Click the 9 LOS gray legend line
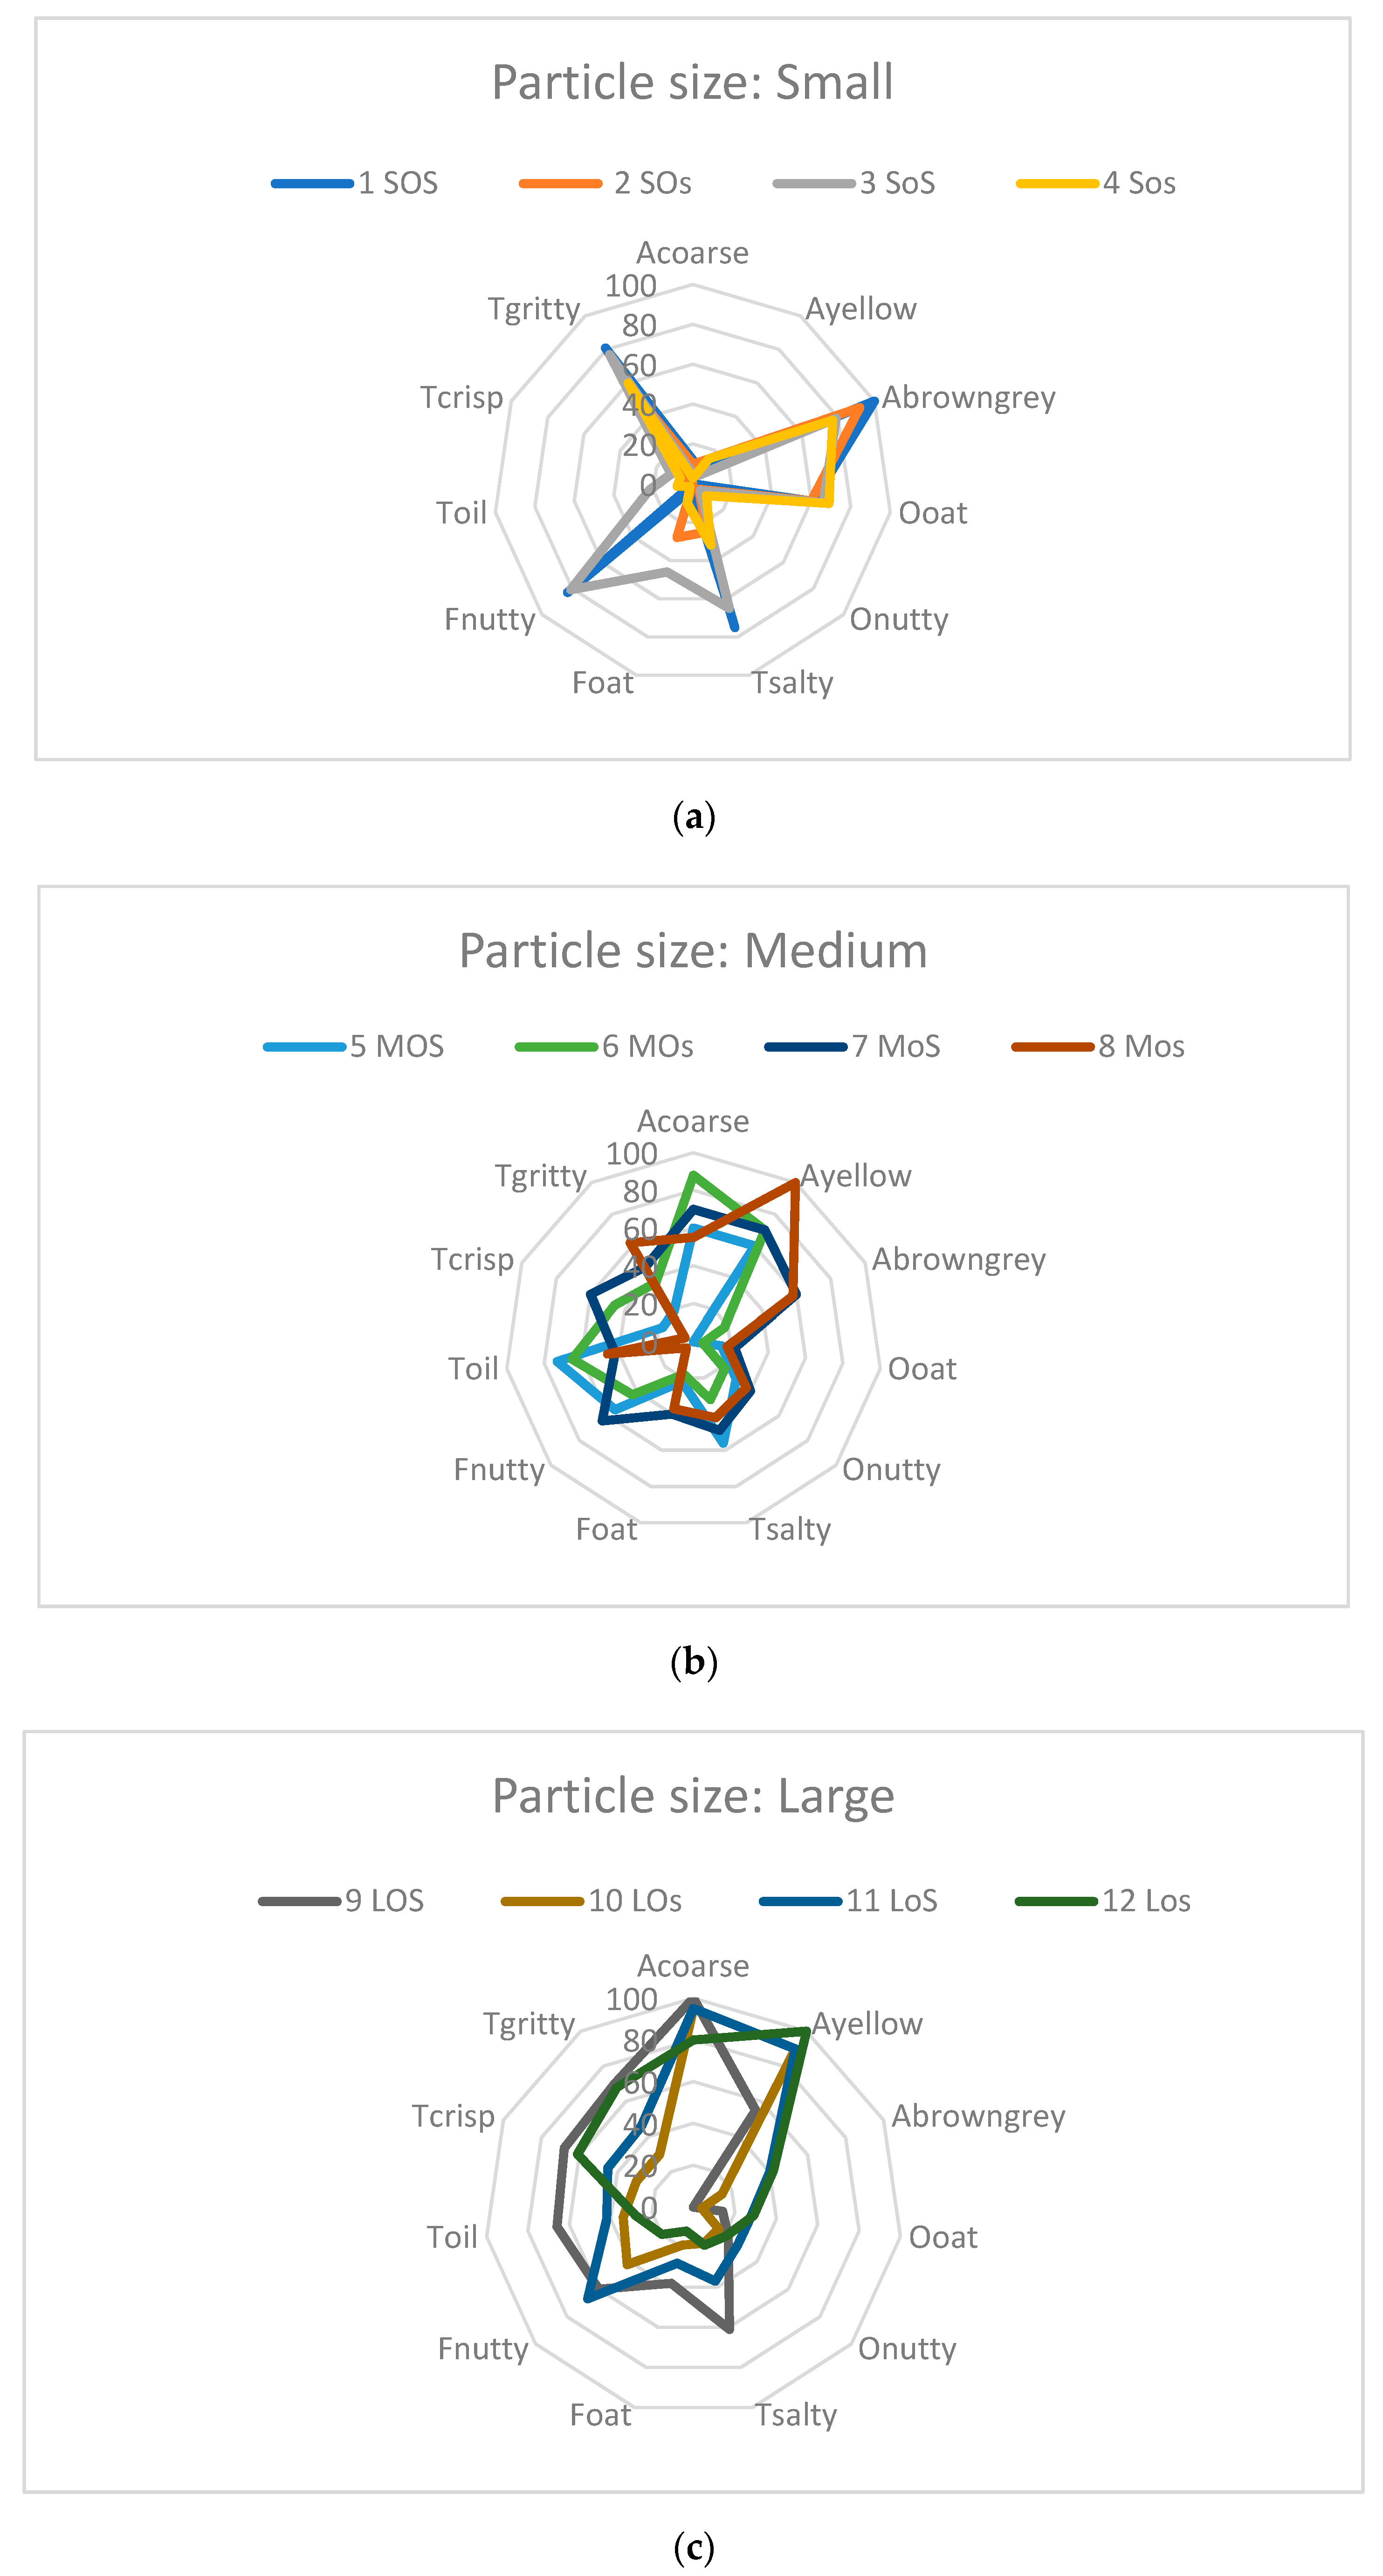Viewport: 1383px width, 2576px height. pos(299,1901)
